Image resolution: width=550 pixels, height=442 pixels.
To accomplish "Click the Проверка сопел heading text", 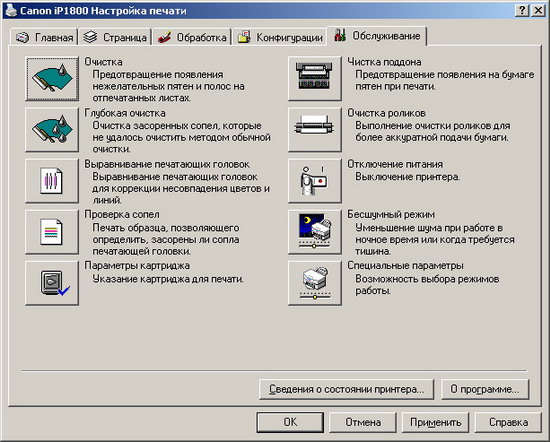I will point(122,214).
